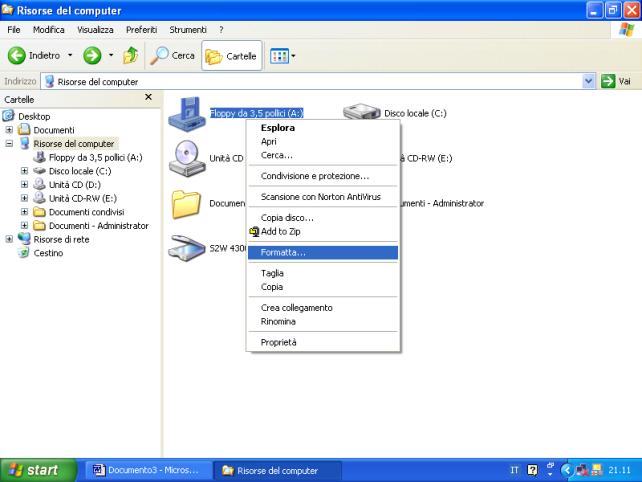Viewport: 642px width, 482px height.
Task: Select the S2W 4300 scanner icon
Action: pos(187,247)
